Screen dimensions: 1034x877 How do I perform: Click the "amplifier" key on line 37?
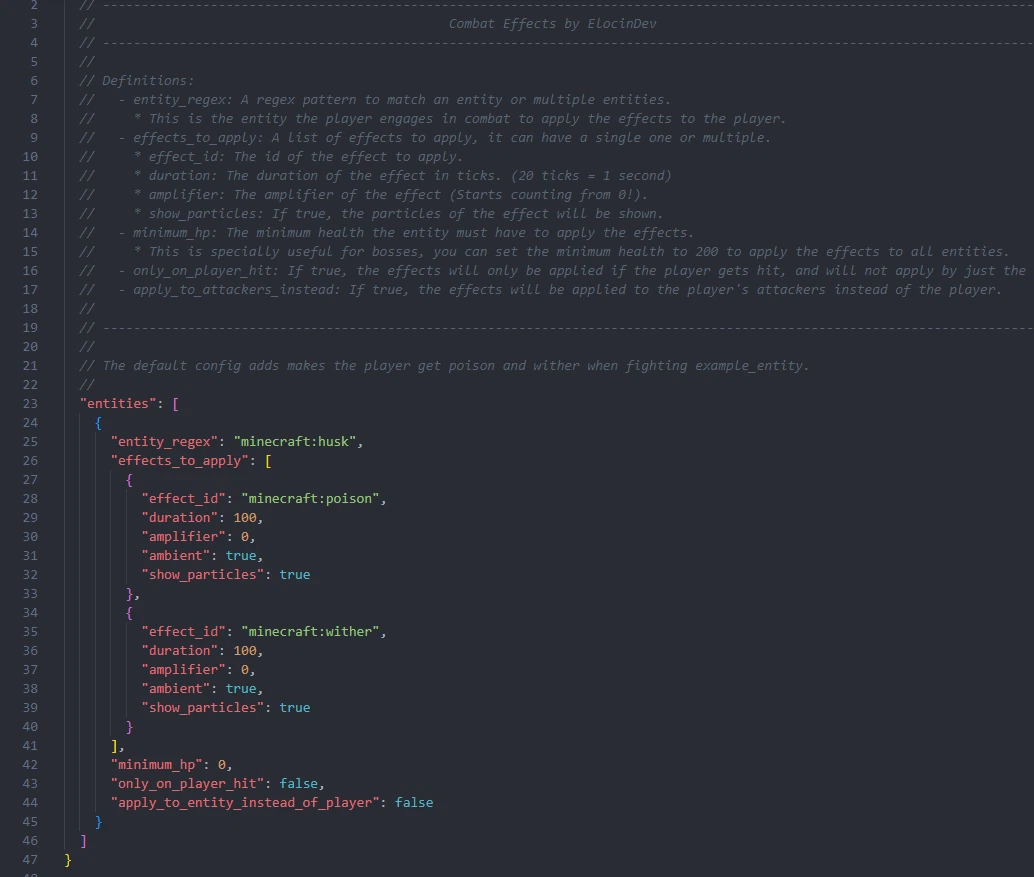click(x=183, y=670)
